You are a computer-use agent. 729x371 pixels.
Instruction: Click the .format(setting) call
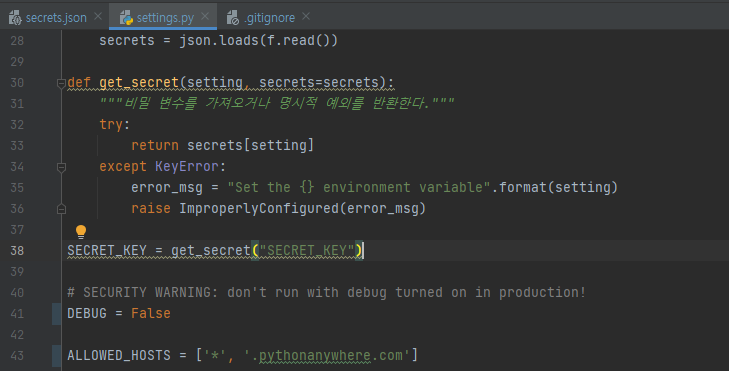pyautogui.click(x=554, y=187)
